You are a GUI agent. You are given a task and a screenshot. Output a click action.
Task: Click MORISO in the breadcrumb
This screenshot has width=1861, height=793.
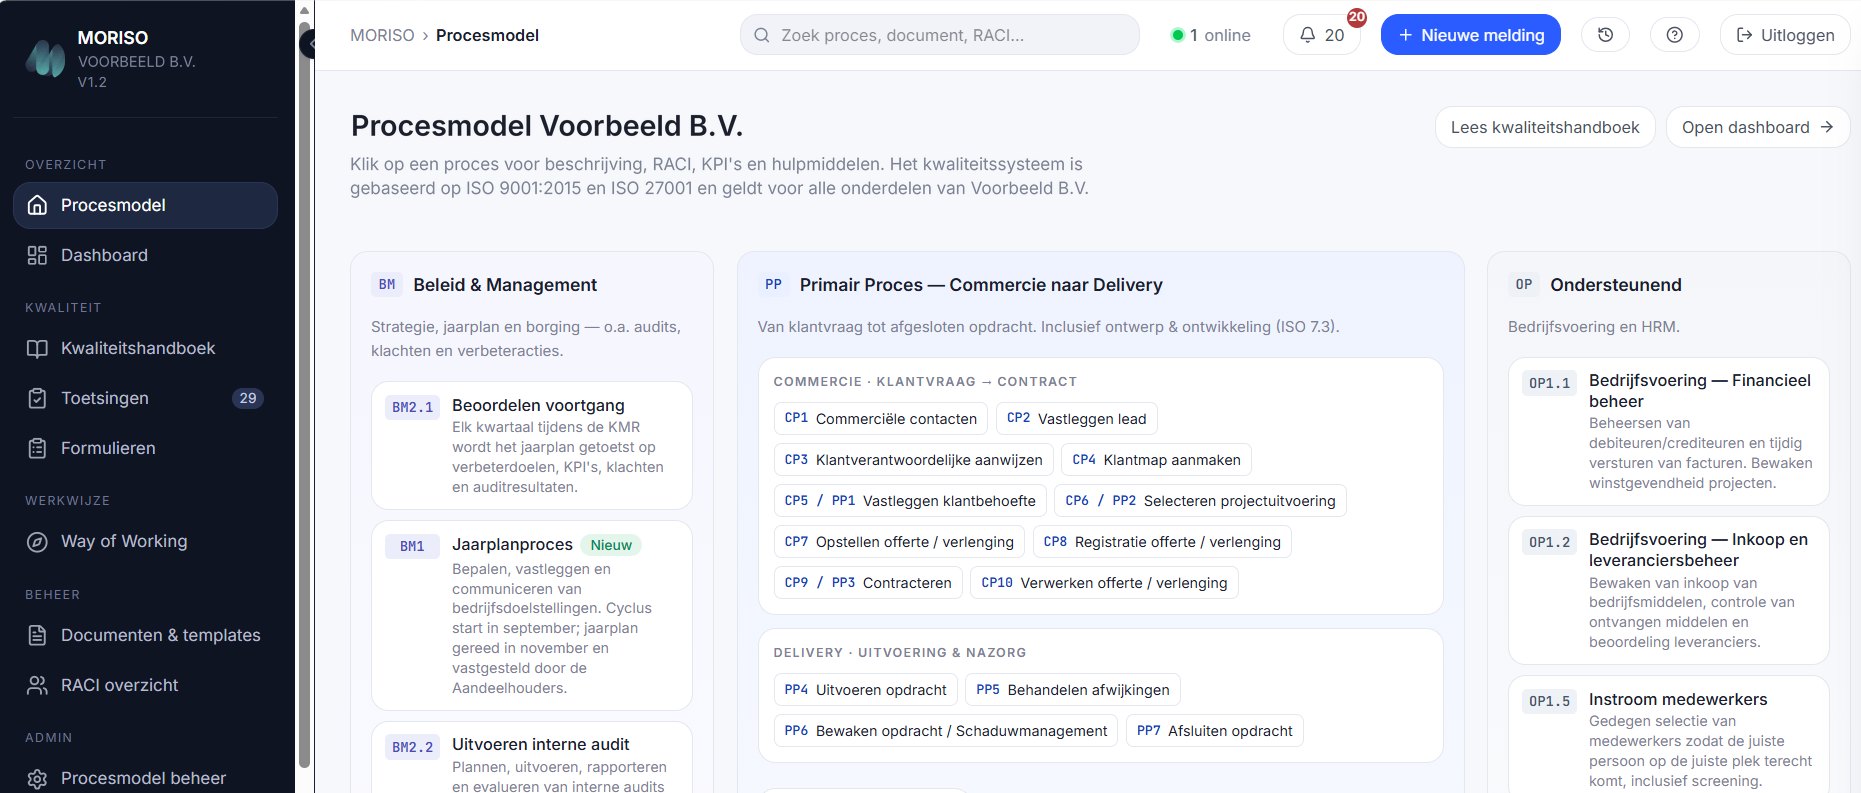tap(382, 35)
